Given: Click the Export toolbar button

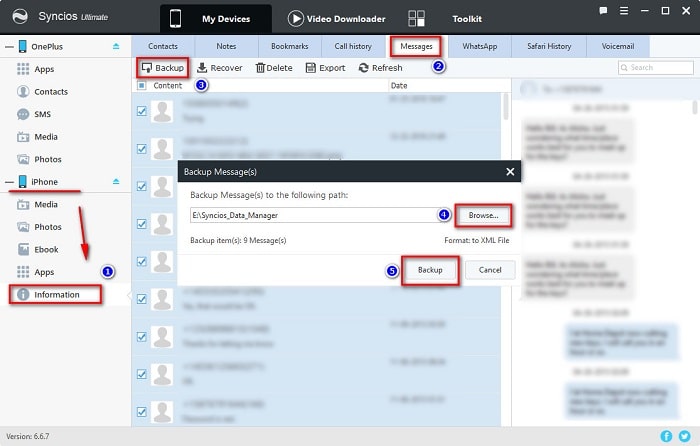Looking at the screenshot, I should (x=325, y=68).
